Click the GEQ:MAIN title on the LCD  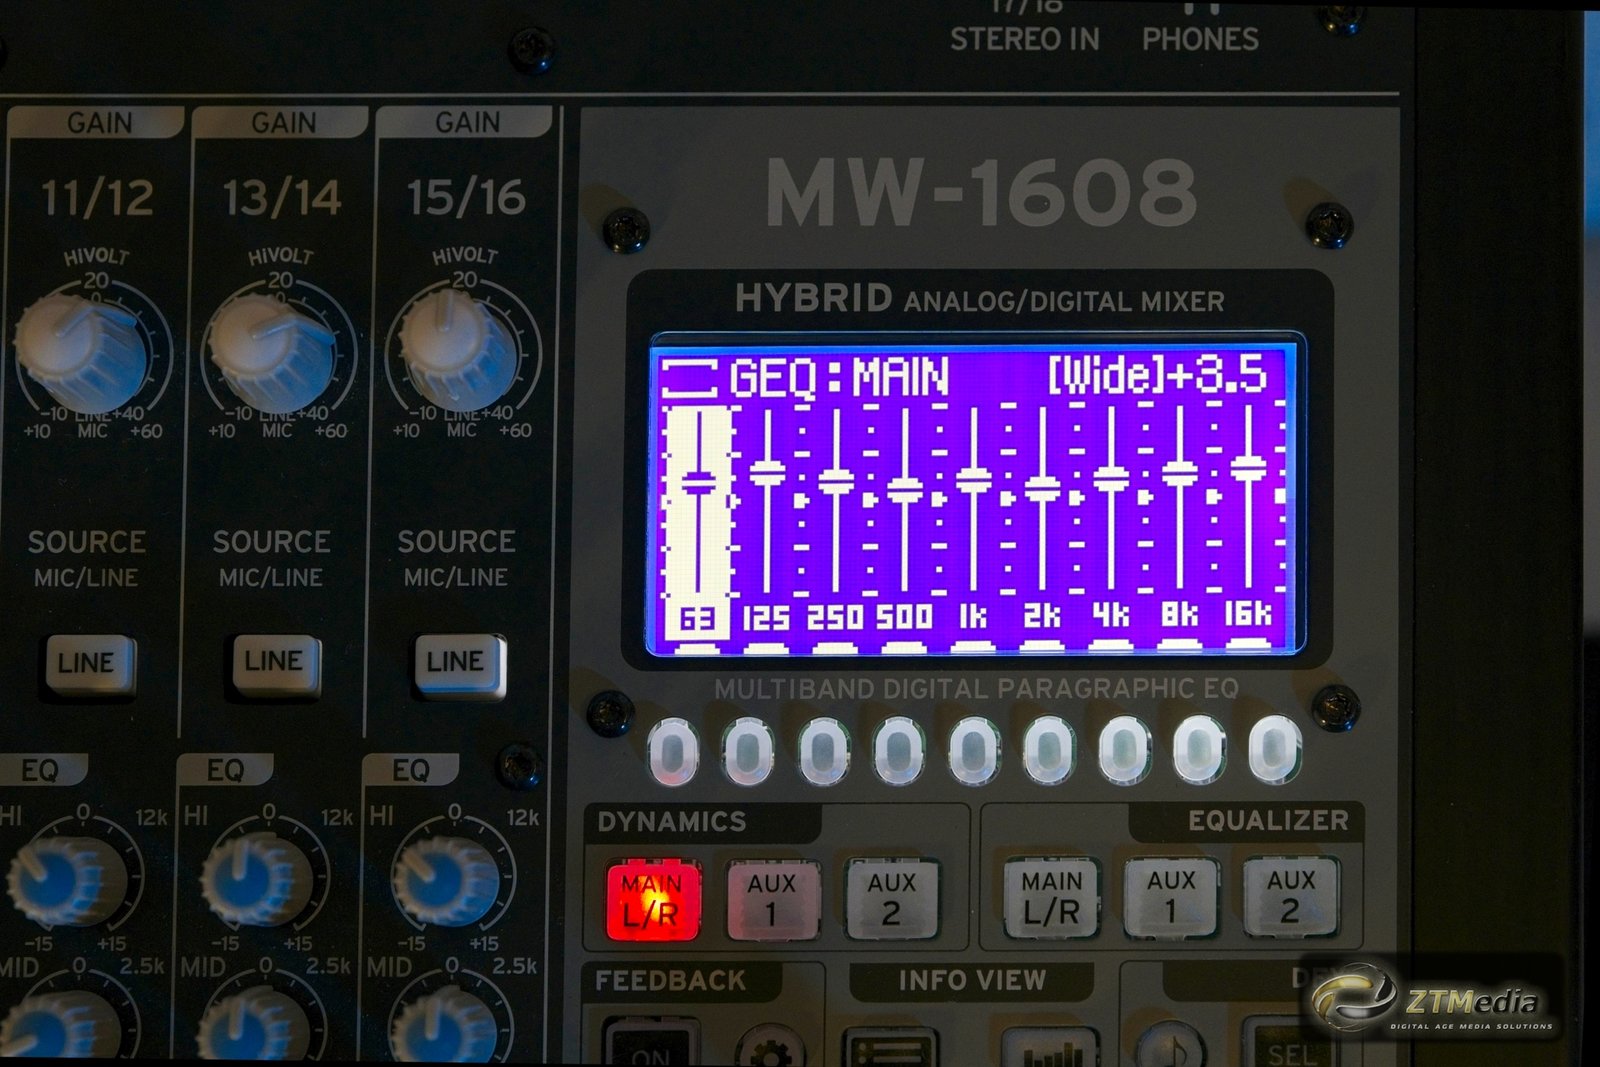click(x=839, y=379)
